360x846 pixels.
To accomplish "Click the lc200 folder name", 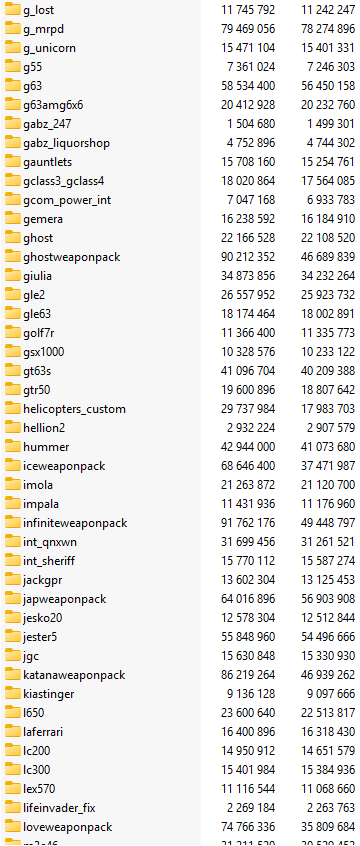I will pos(37,751).
